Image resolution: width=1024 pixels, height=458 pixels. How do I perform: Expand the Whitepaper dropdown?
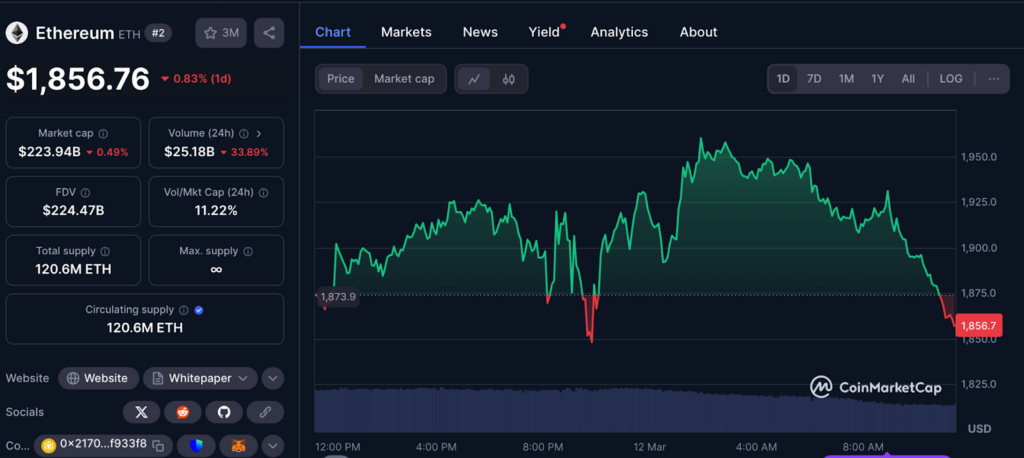[241, 378]
